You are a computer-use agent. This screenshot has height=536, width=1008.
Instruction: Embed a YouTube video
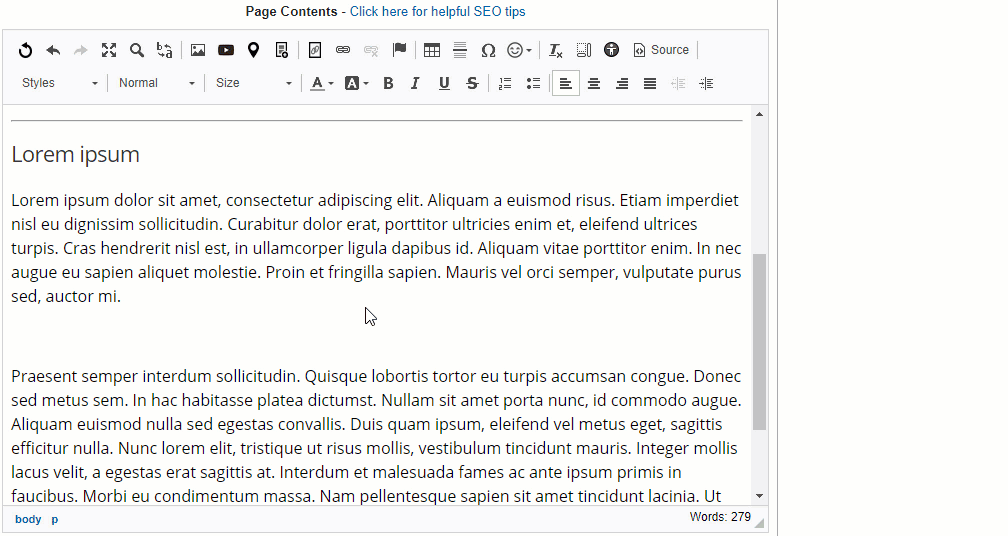pyautogui.click(x=226, y=50)
